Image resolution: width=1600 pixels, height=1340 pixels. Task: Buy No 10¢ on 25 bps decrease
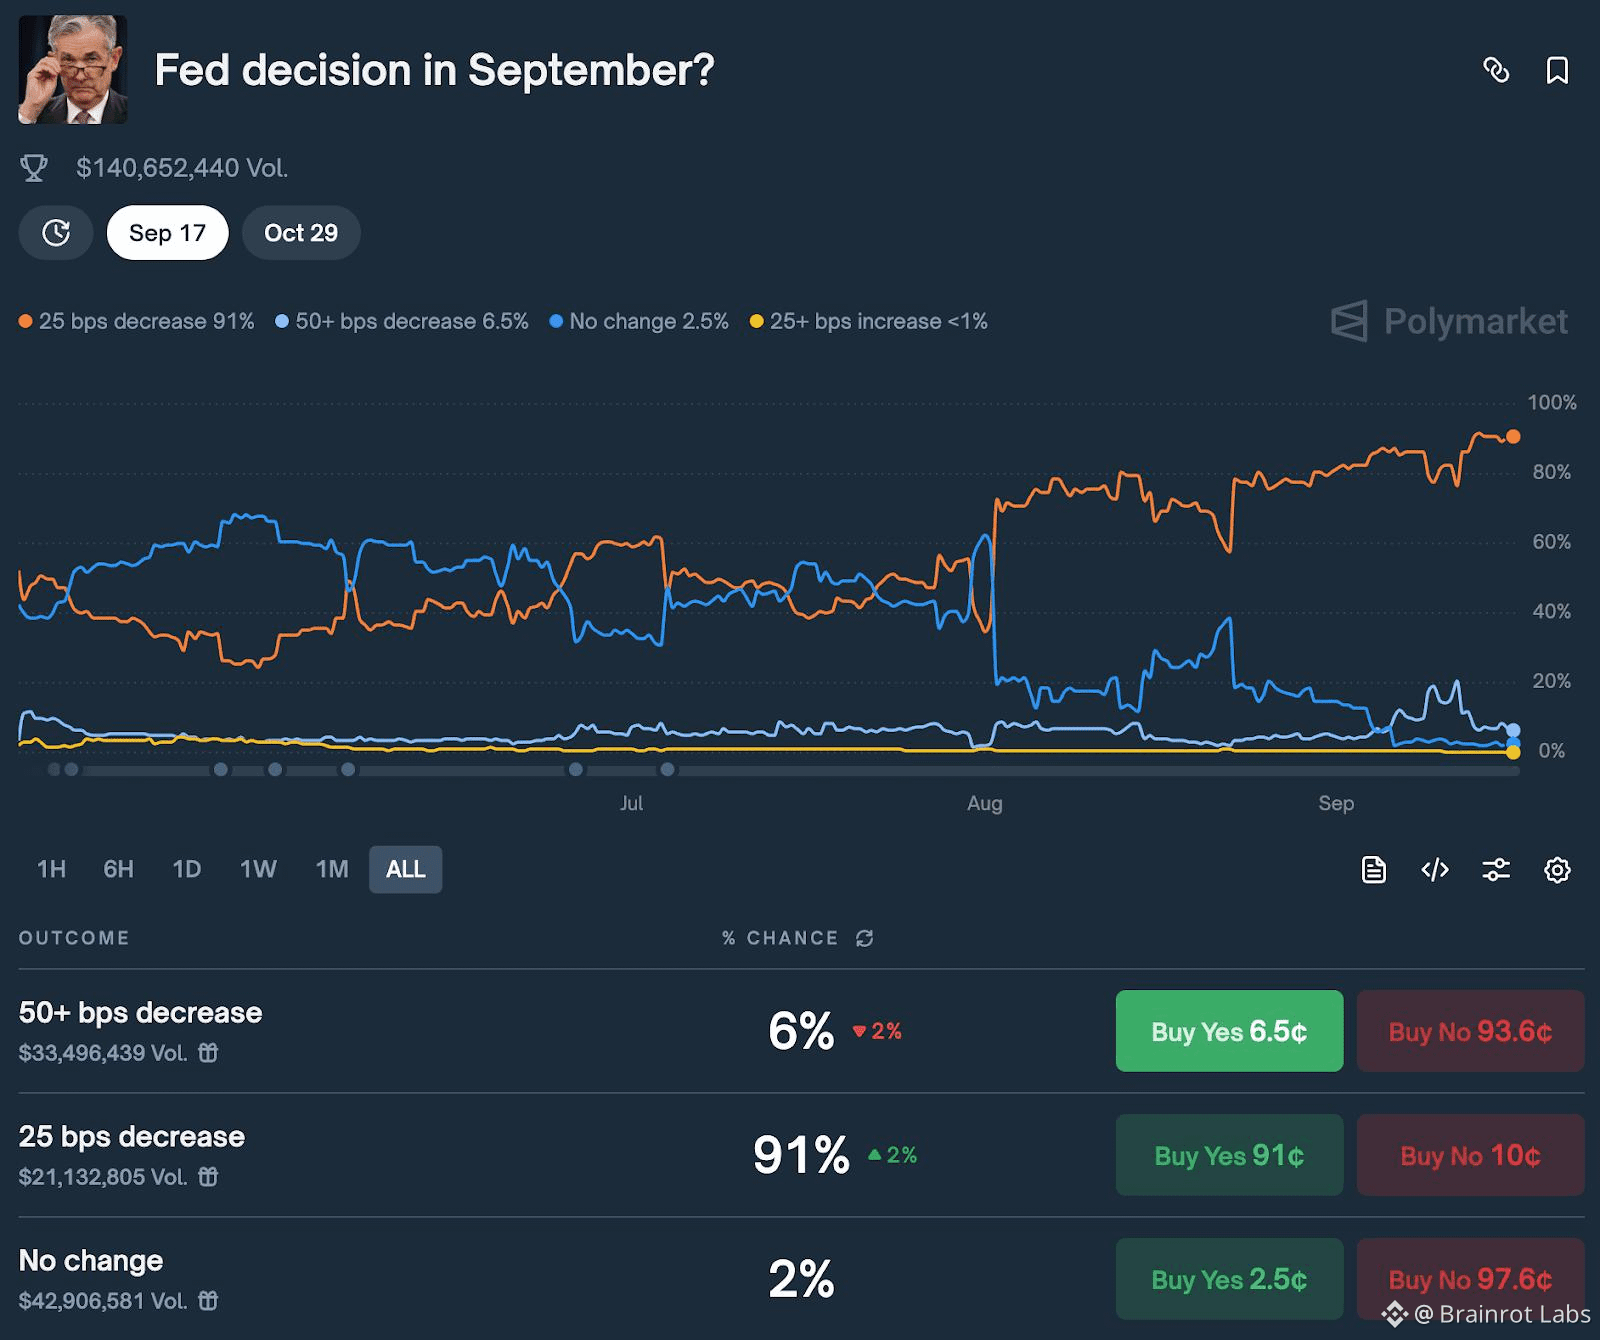point(1470,1155)
